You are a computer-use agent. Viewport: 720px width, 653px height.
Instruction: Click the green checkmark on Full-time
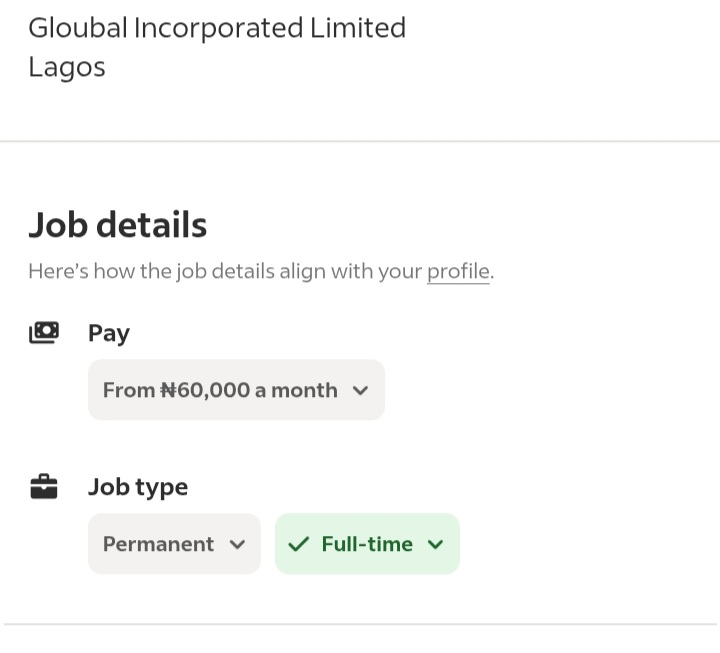coord(298,544)
